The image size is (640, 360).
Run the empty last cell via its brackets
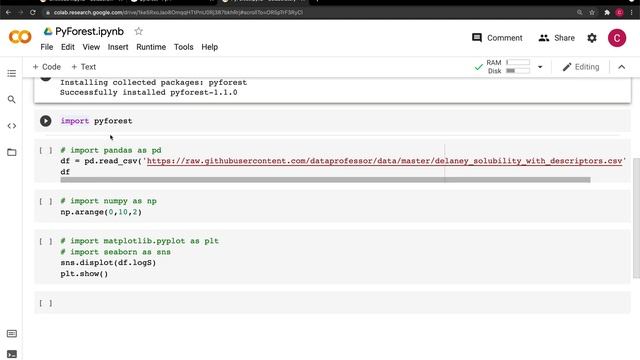pos(46,303)
